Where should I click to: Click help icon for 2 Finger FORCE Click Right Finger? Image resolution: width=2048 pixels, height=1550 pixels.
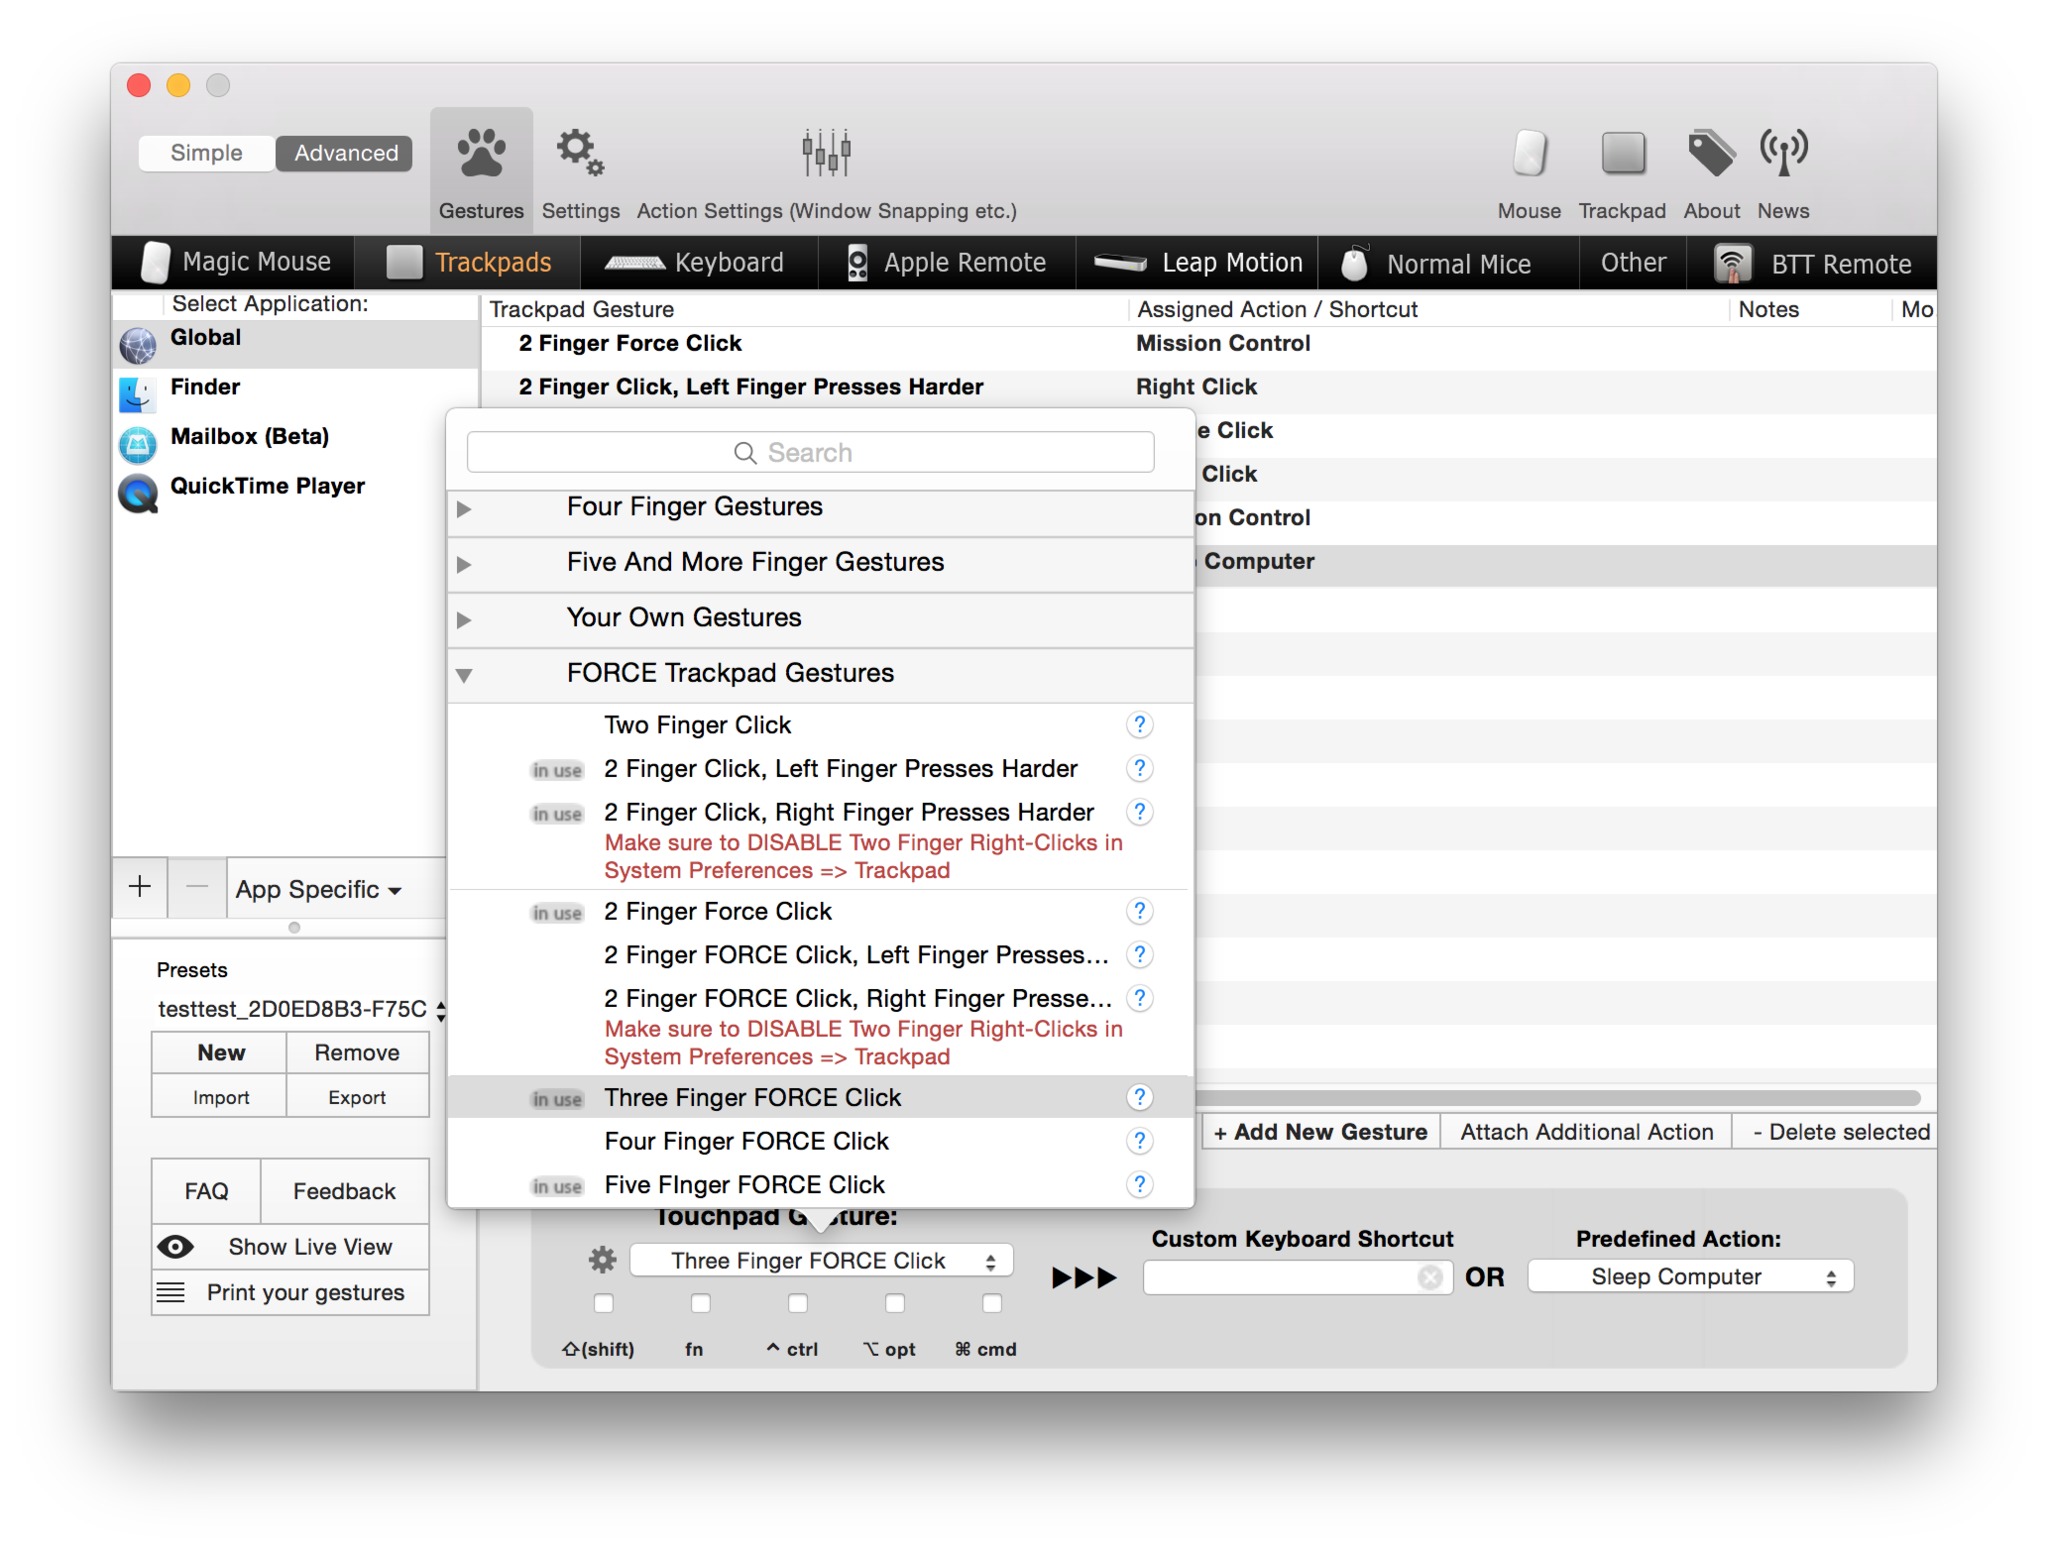[x=1139, y=998]
